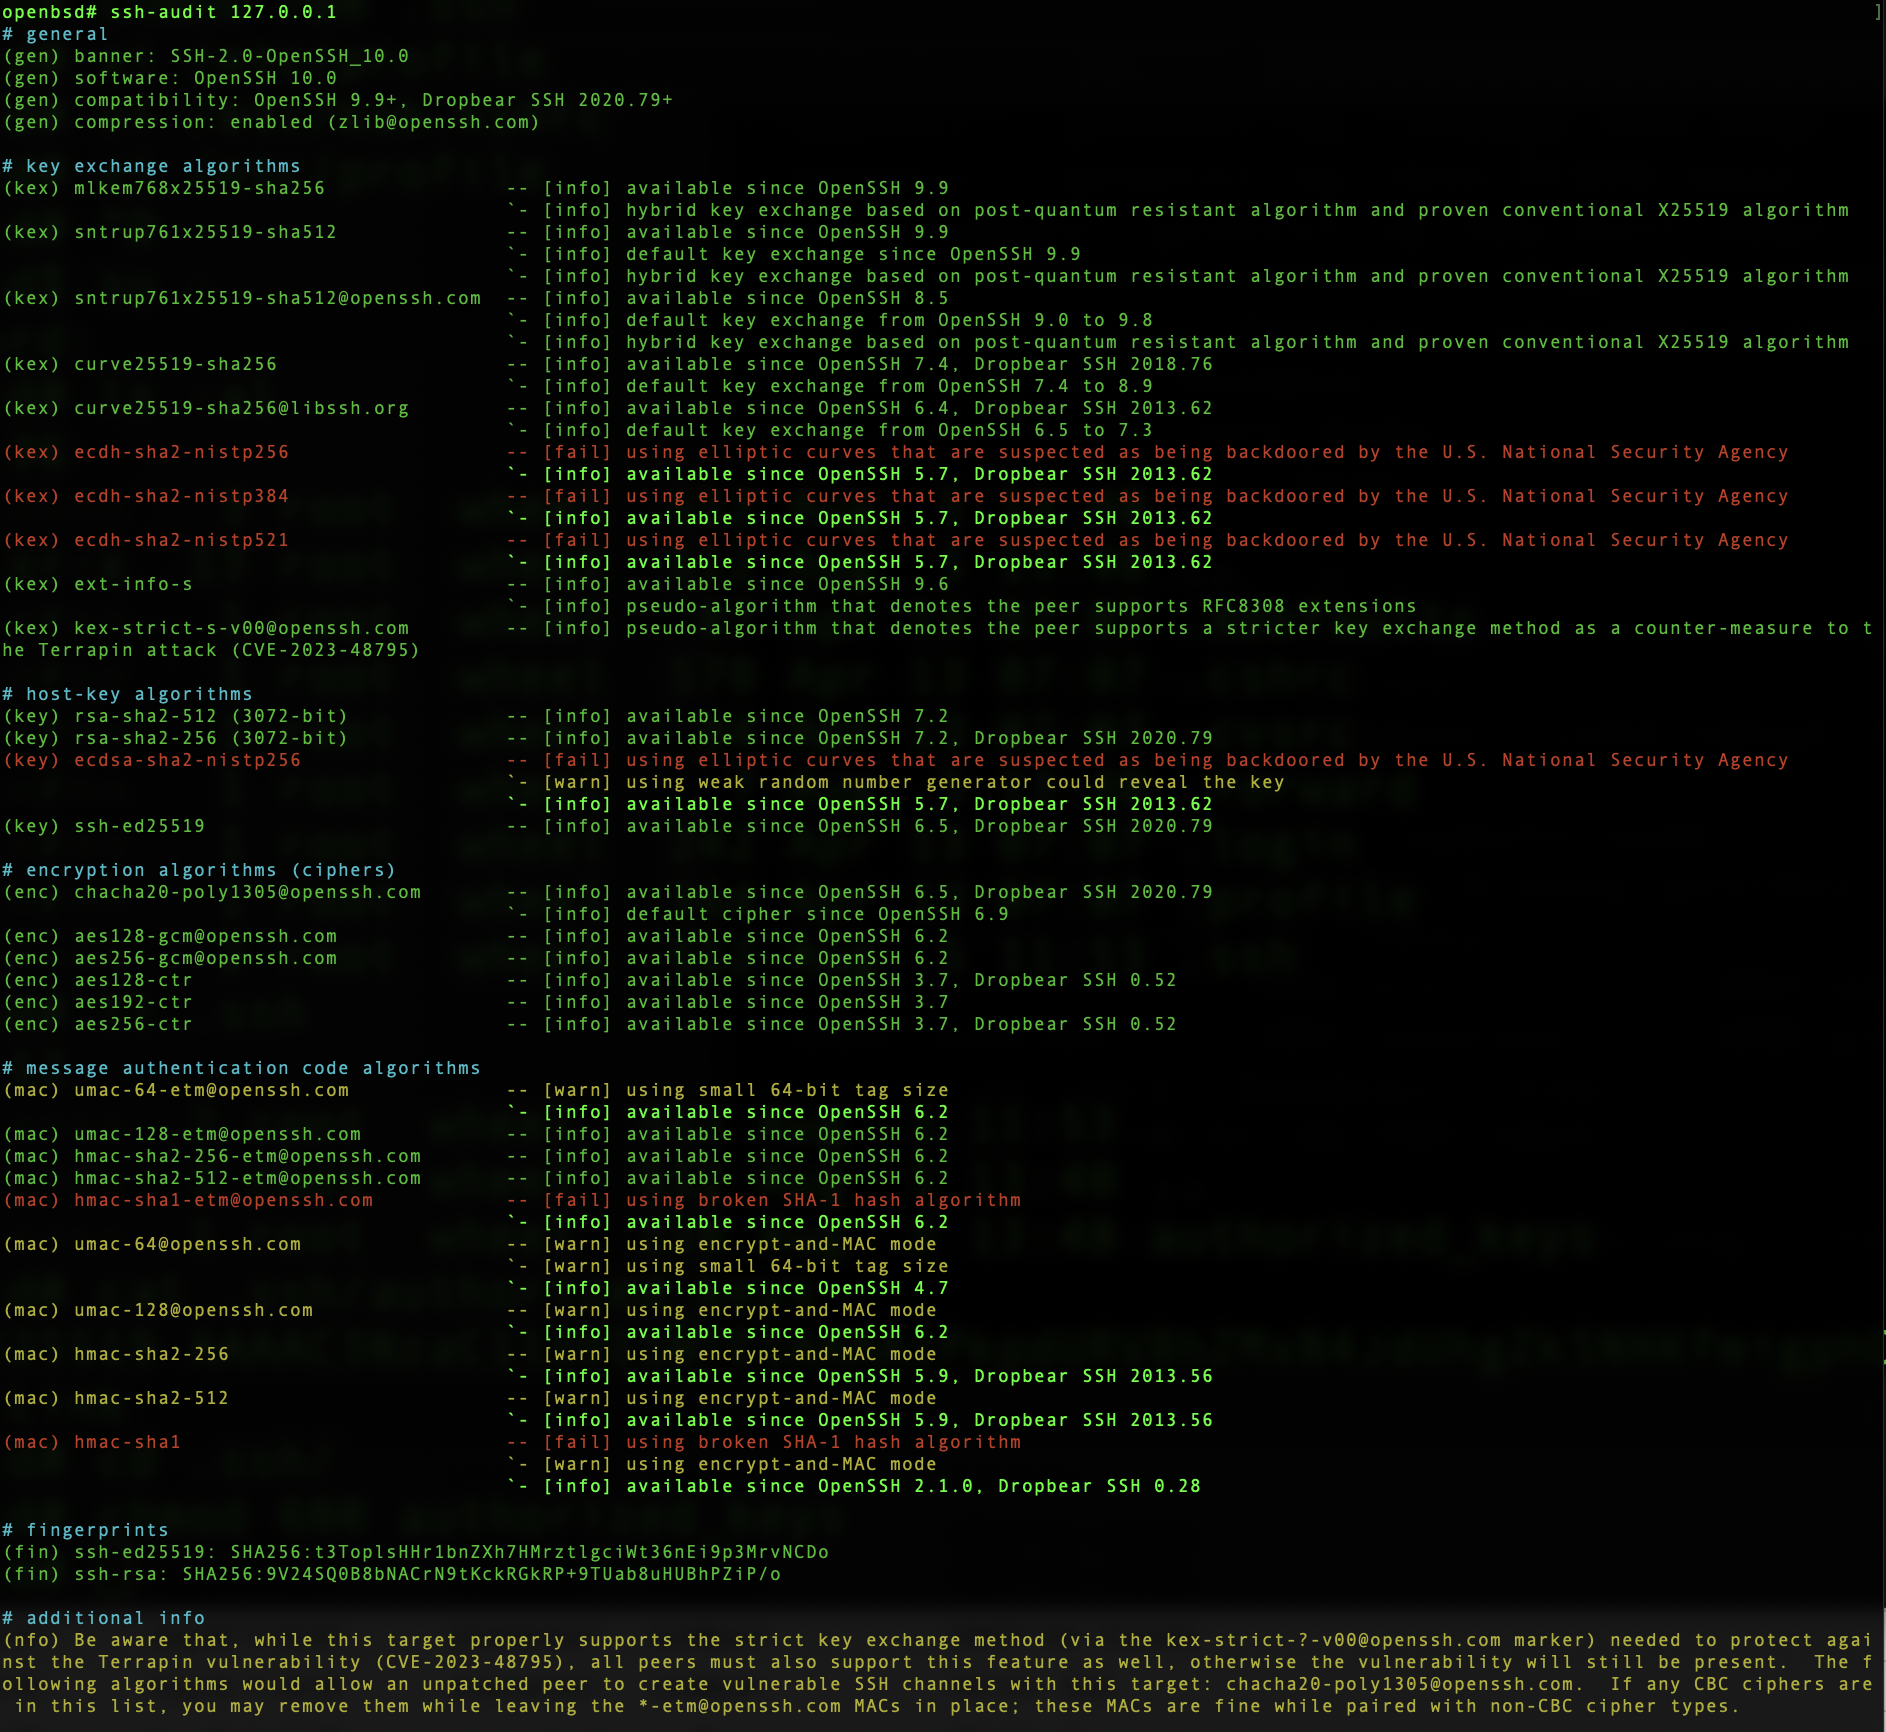This screenshot has width=1886, height=1732.
Task: Click the weak random number generator warning
Action: coord(955,782)
